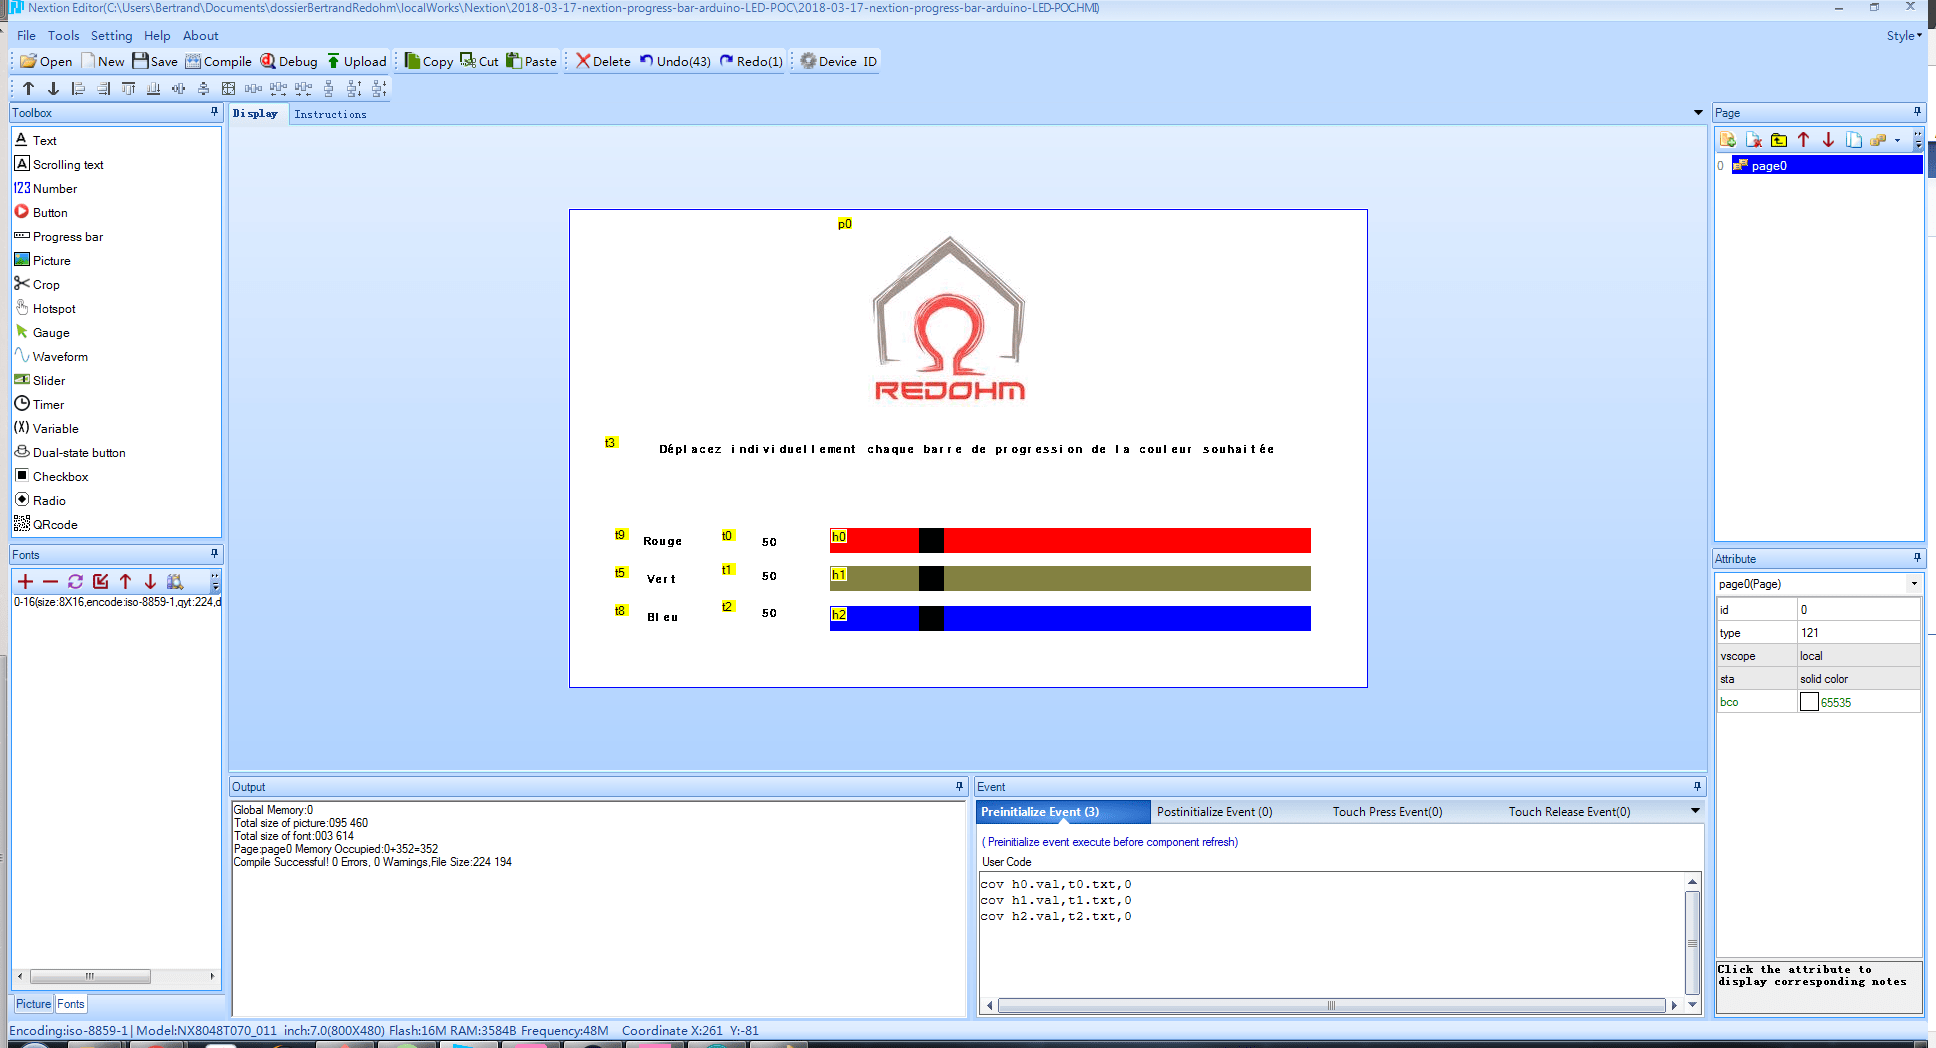Click Undo(43) in the toolbar
Image resolution: width=1936 pixels, height=1048 pixels.
coord(675,61)
